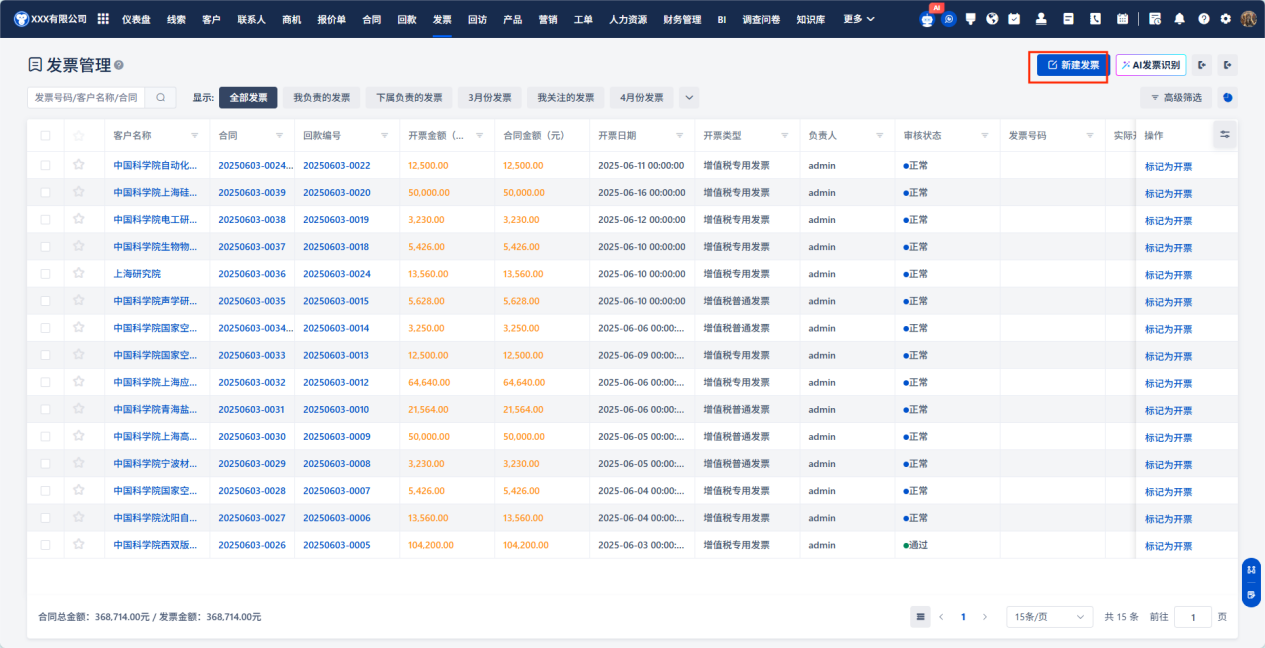Check the row with contract 20250603-0037
The image size is (1265, 648).
tap(45, 246)
